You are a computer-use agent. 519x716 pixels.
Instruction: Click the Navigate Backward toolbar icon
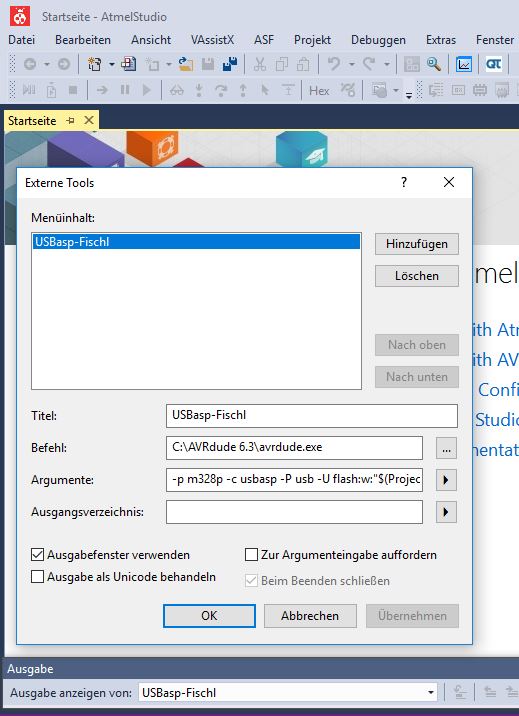pos(30,64)
